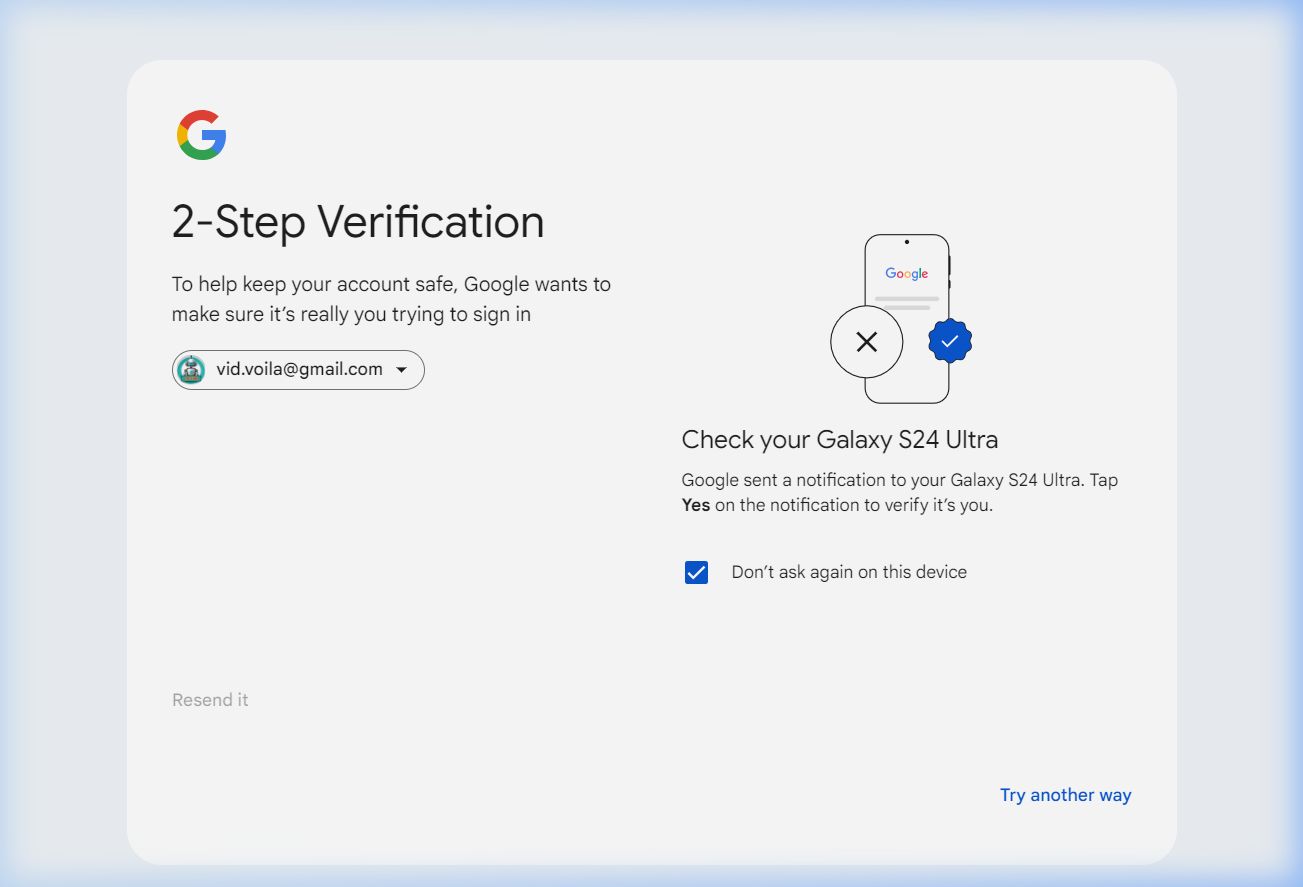Click the "2-Step Verification" heading

click(358, 222)
